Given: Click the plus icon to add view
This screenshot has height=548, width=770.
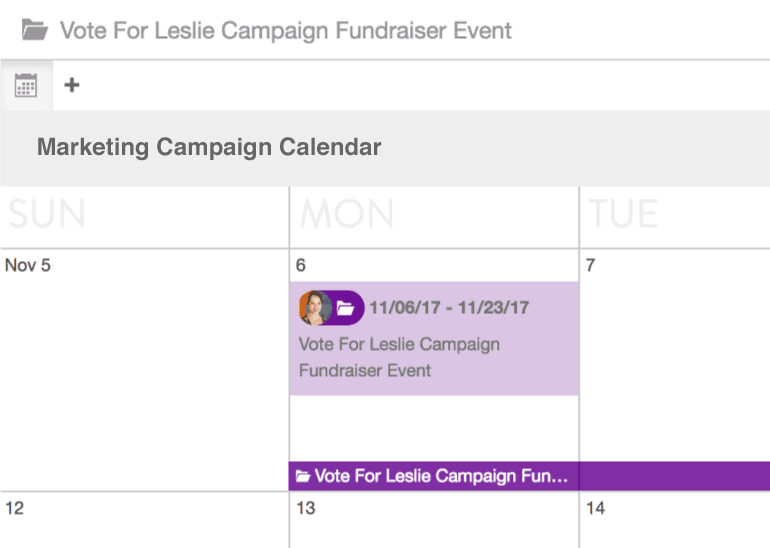Looking at the screenshot, I should tap(71, 85).
